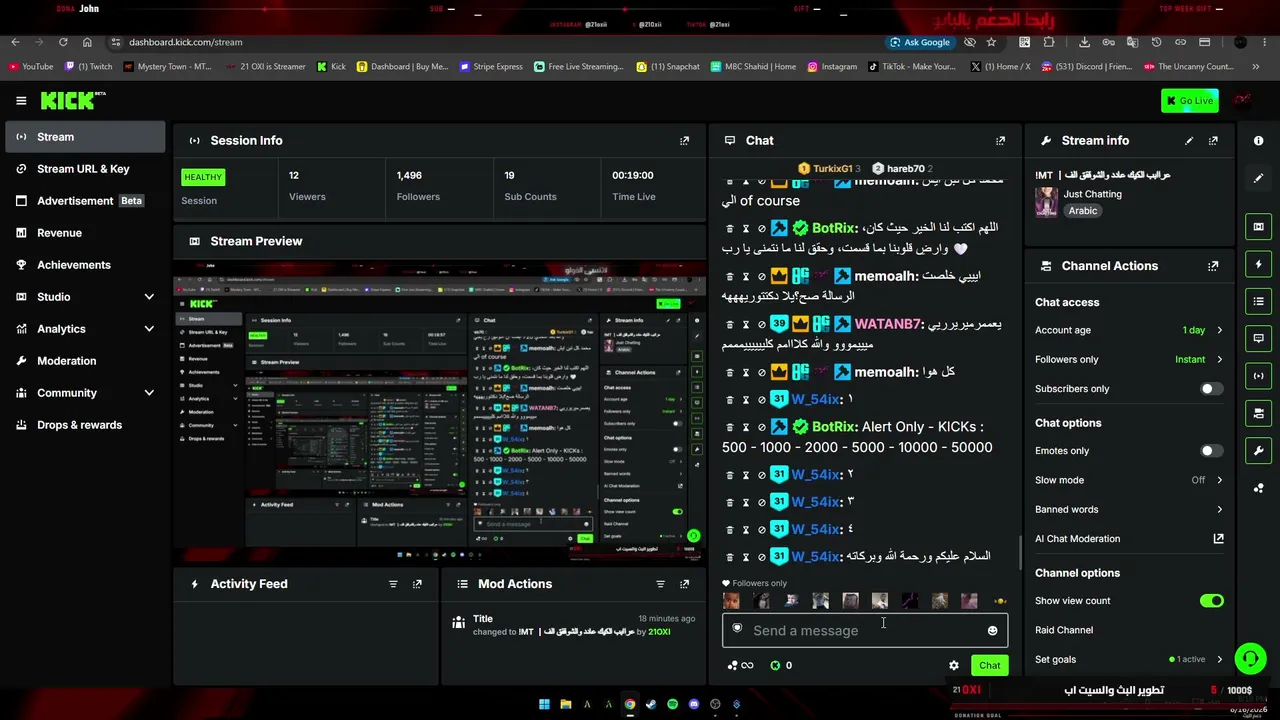The width and height of the screenshot is (1280, 720).
Task: Go to Revenue page
Action: [x=85, y=233]
